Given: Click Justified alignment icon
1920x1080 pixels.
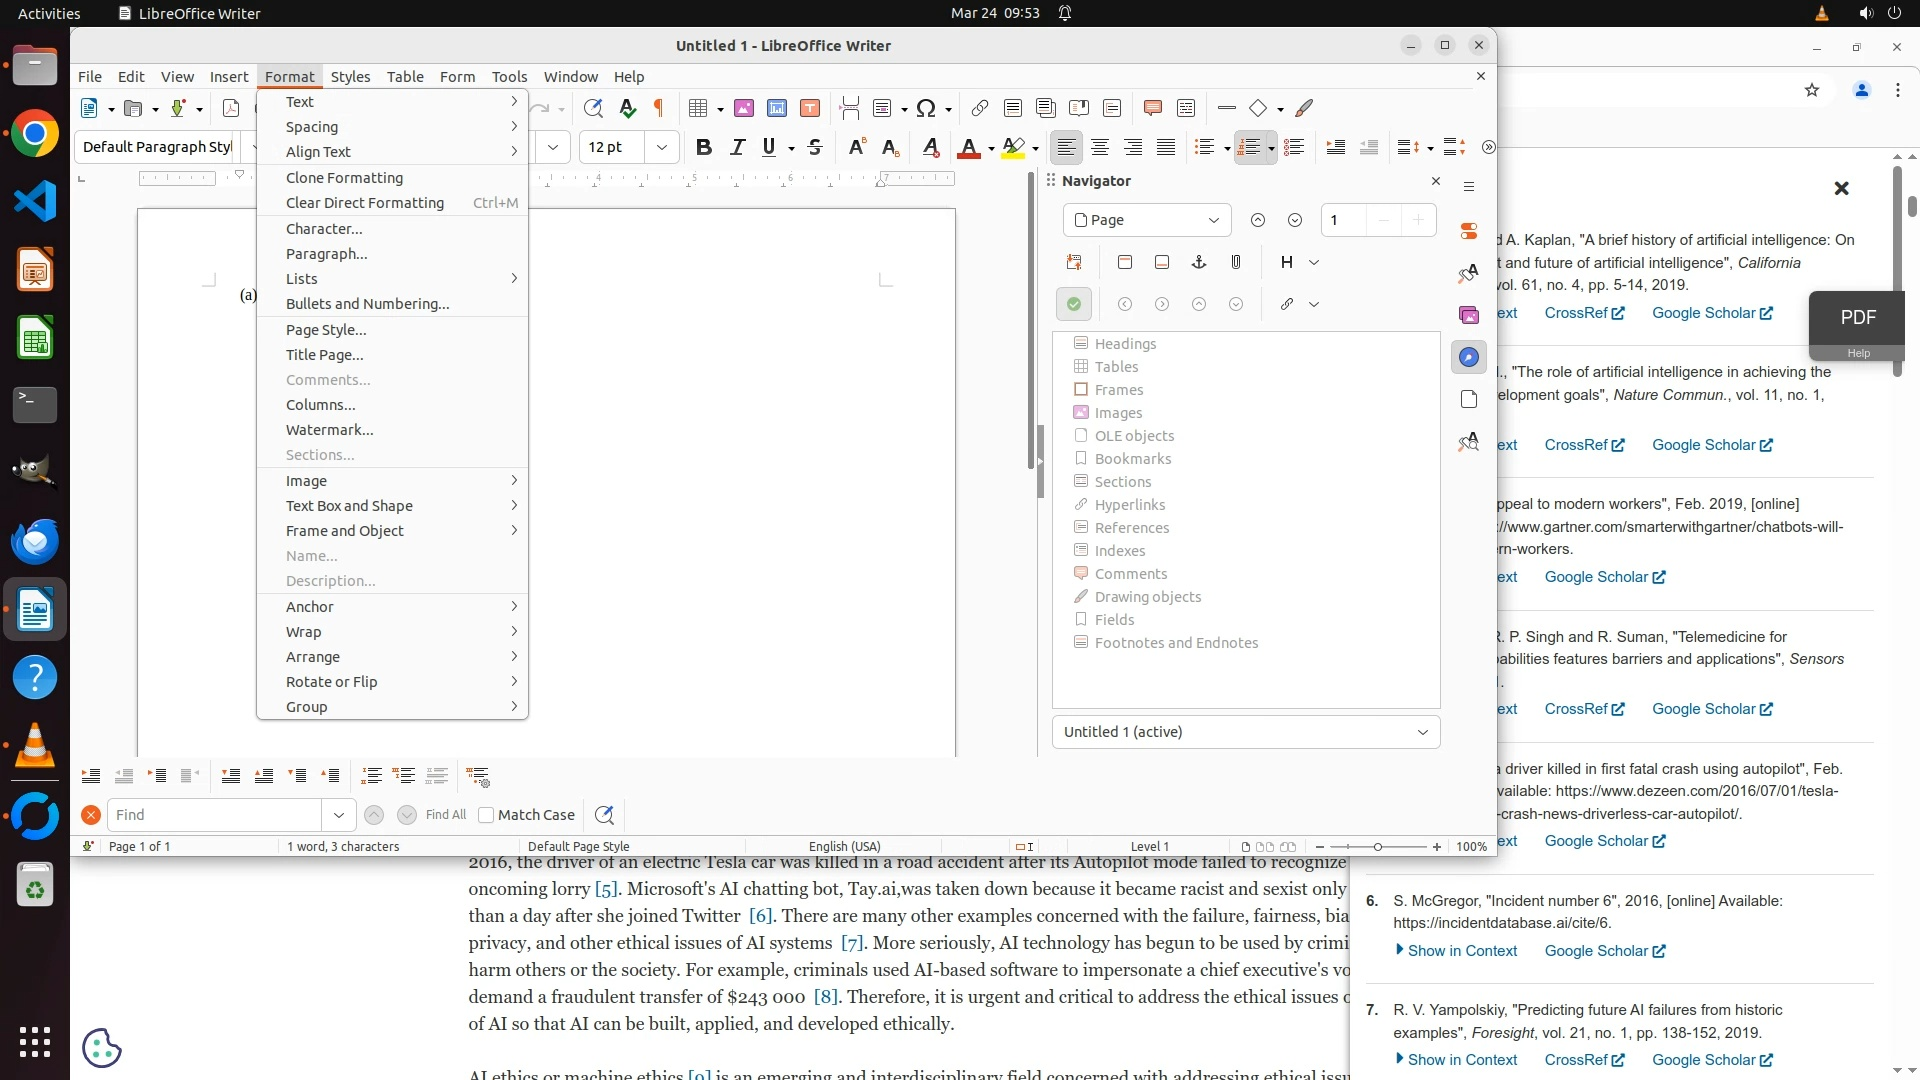Looking at the screenshot, I should pos(1166,148).
